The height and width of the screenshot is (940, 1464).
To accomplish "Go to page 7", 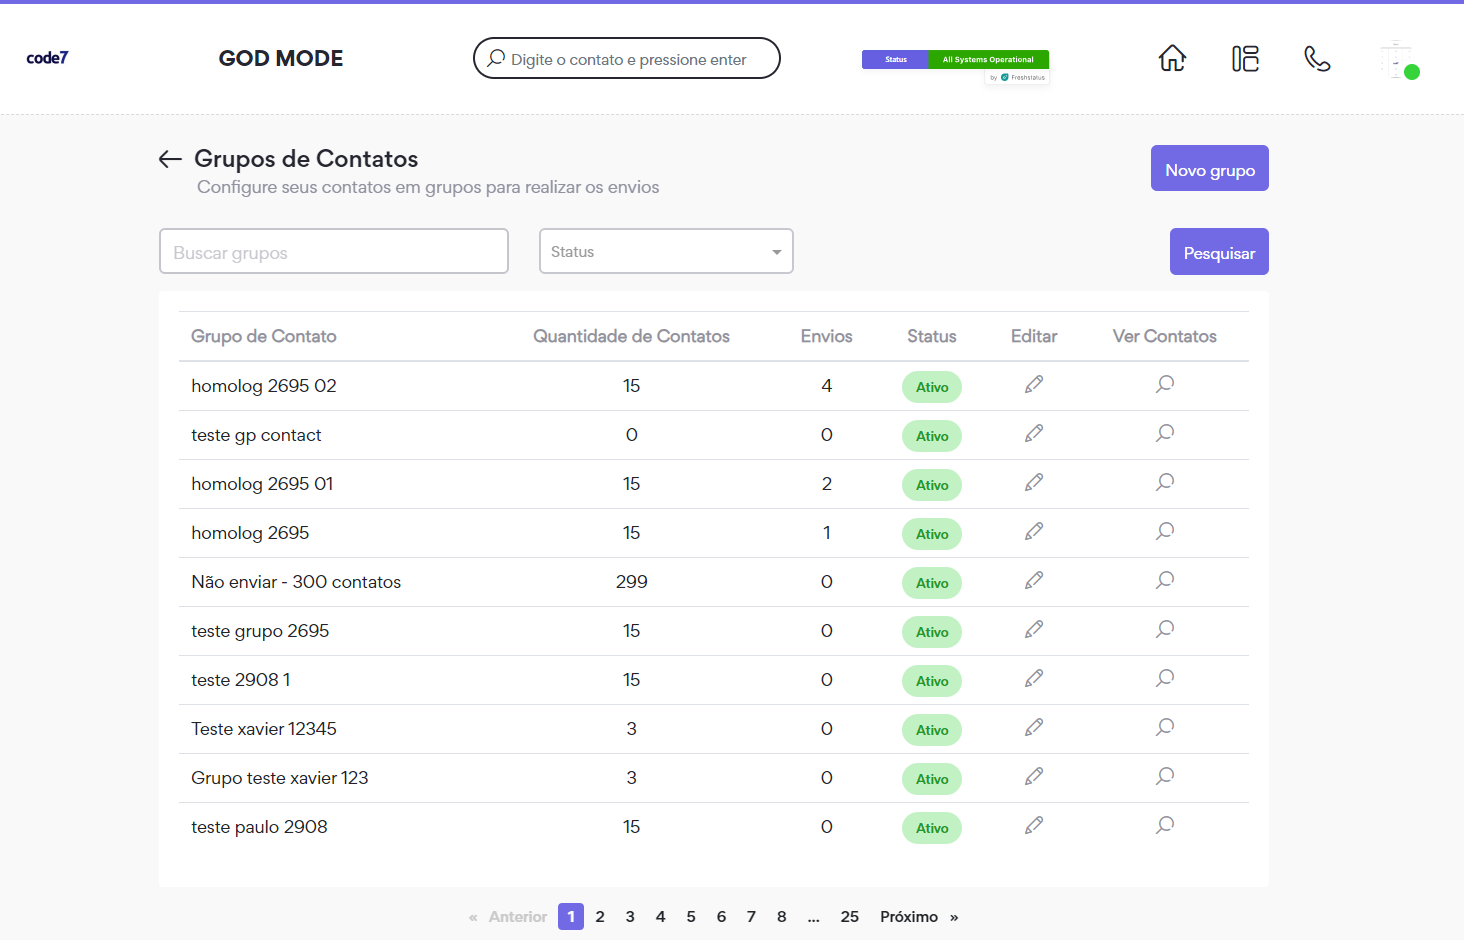I will 751,917.
